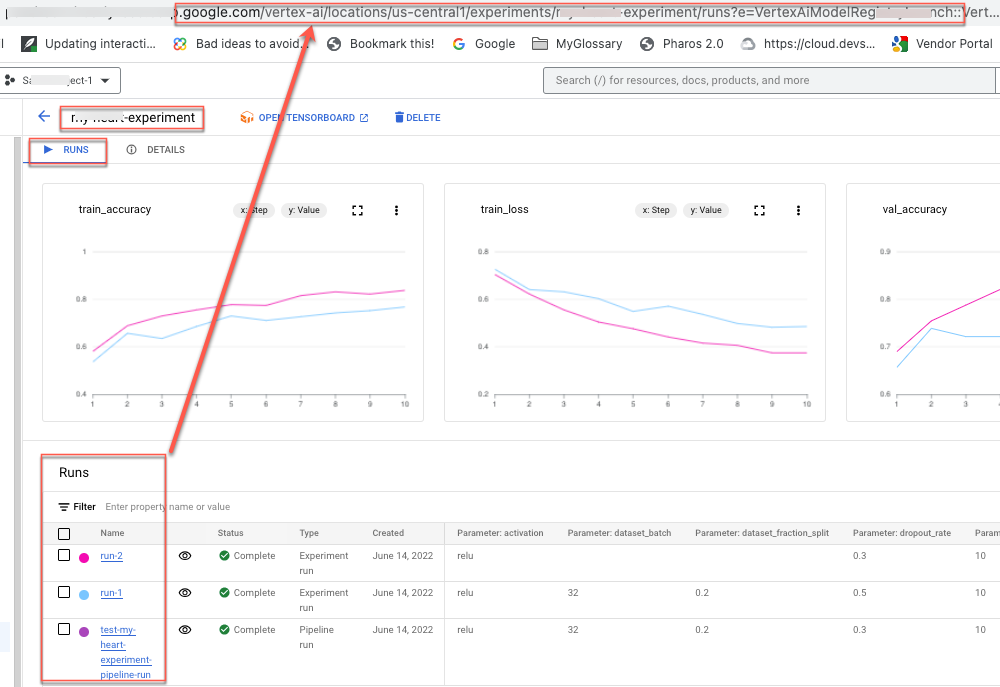The width and height of the screenshot is (1000, 687).
Task: Expand train_accuracy chart to fullscreen
Action: click(357, 210)
